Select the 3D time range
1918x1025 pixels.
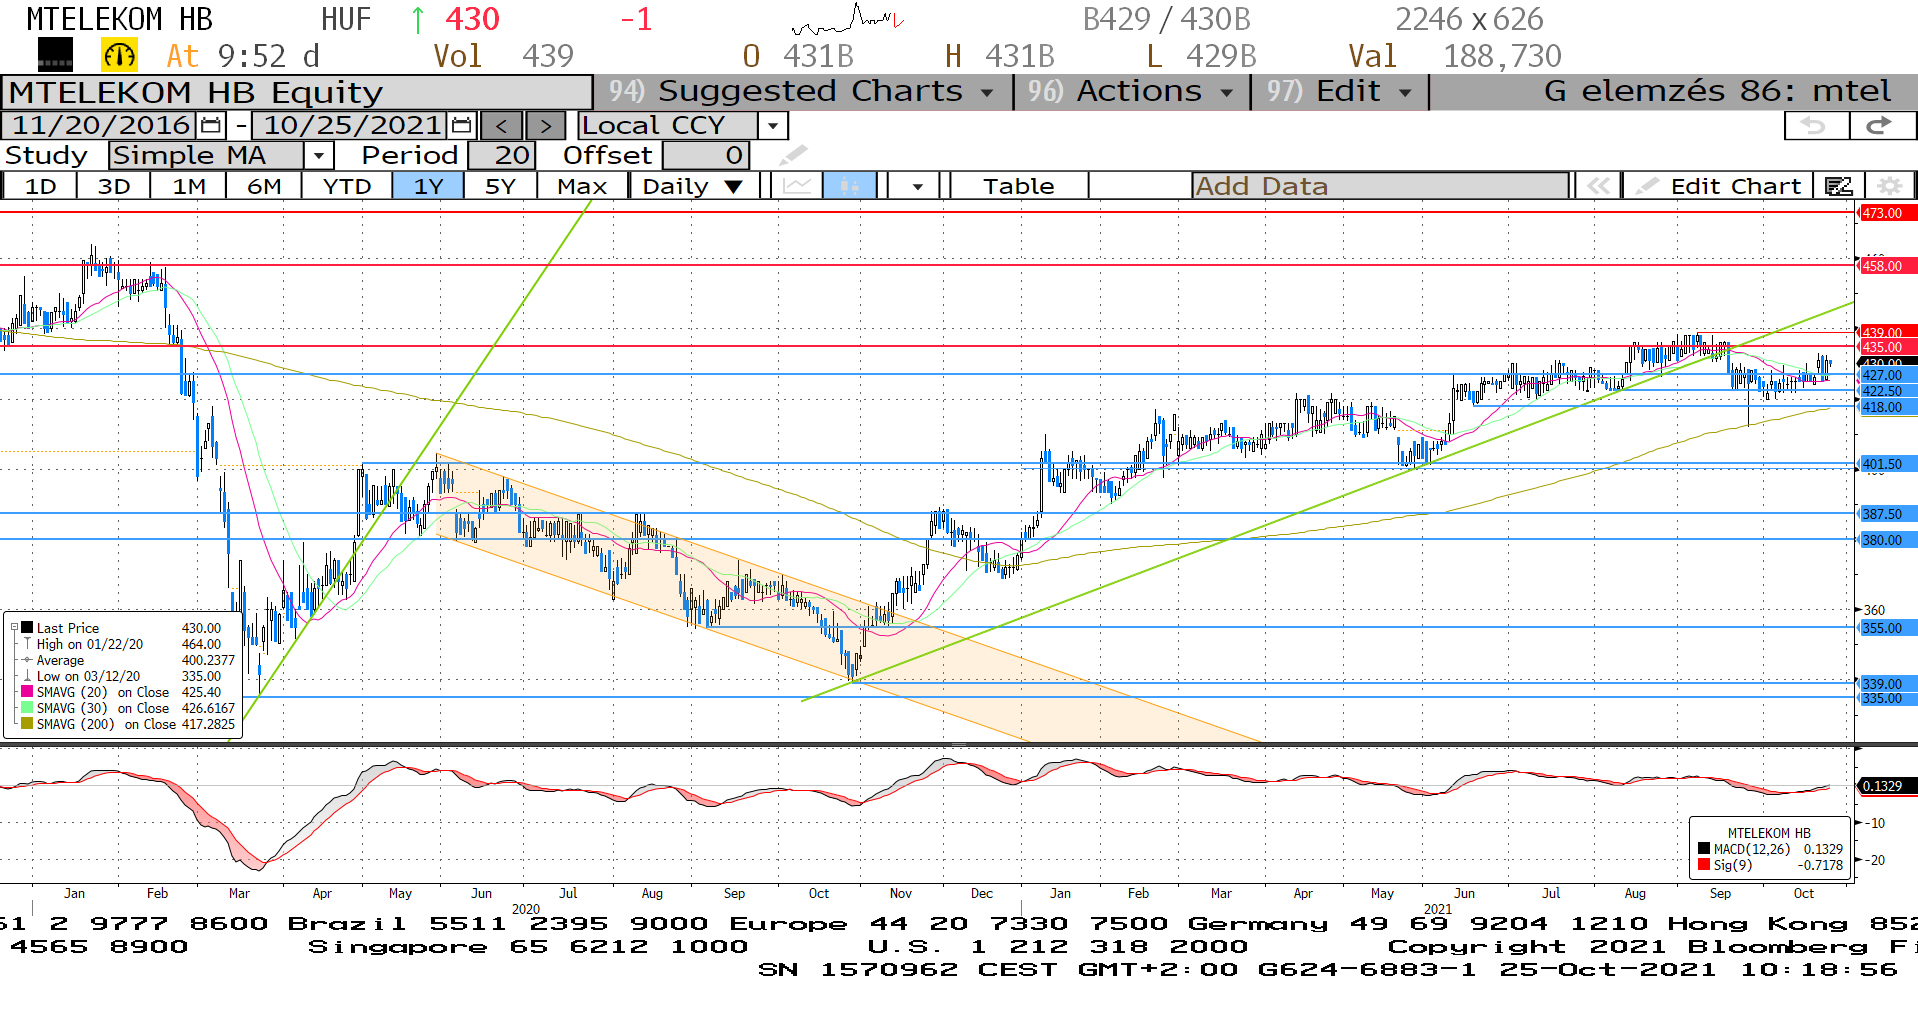[x=114, y=186]
